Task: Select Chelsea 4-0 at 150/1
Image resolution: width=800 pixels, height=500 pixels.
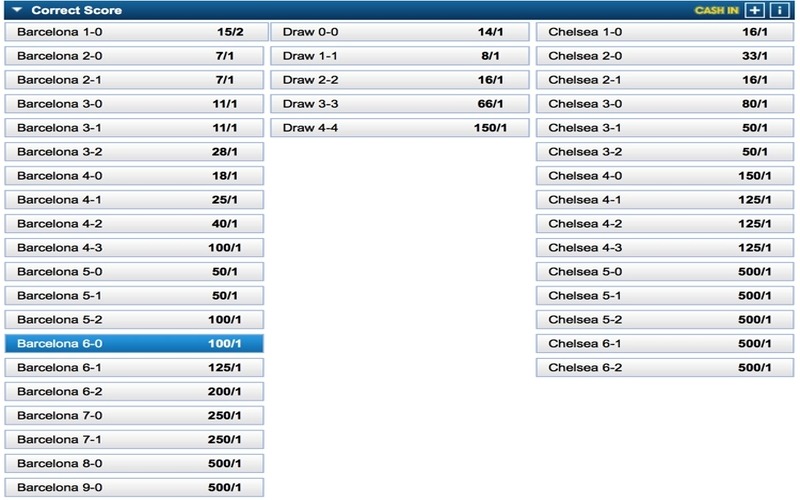Action: point(665,176)
